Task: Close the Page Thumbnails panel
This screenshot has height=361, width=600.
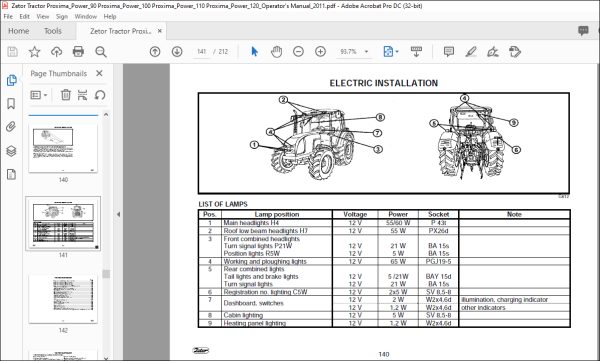Action: pyautogui.click(x=99, y=73)
